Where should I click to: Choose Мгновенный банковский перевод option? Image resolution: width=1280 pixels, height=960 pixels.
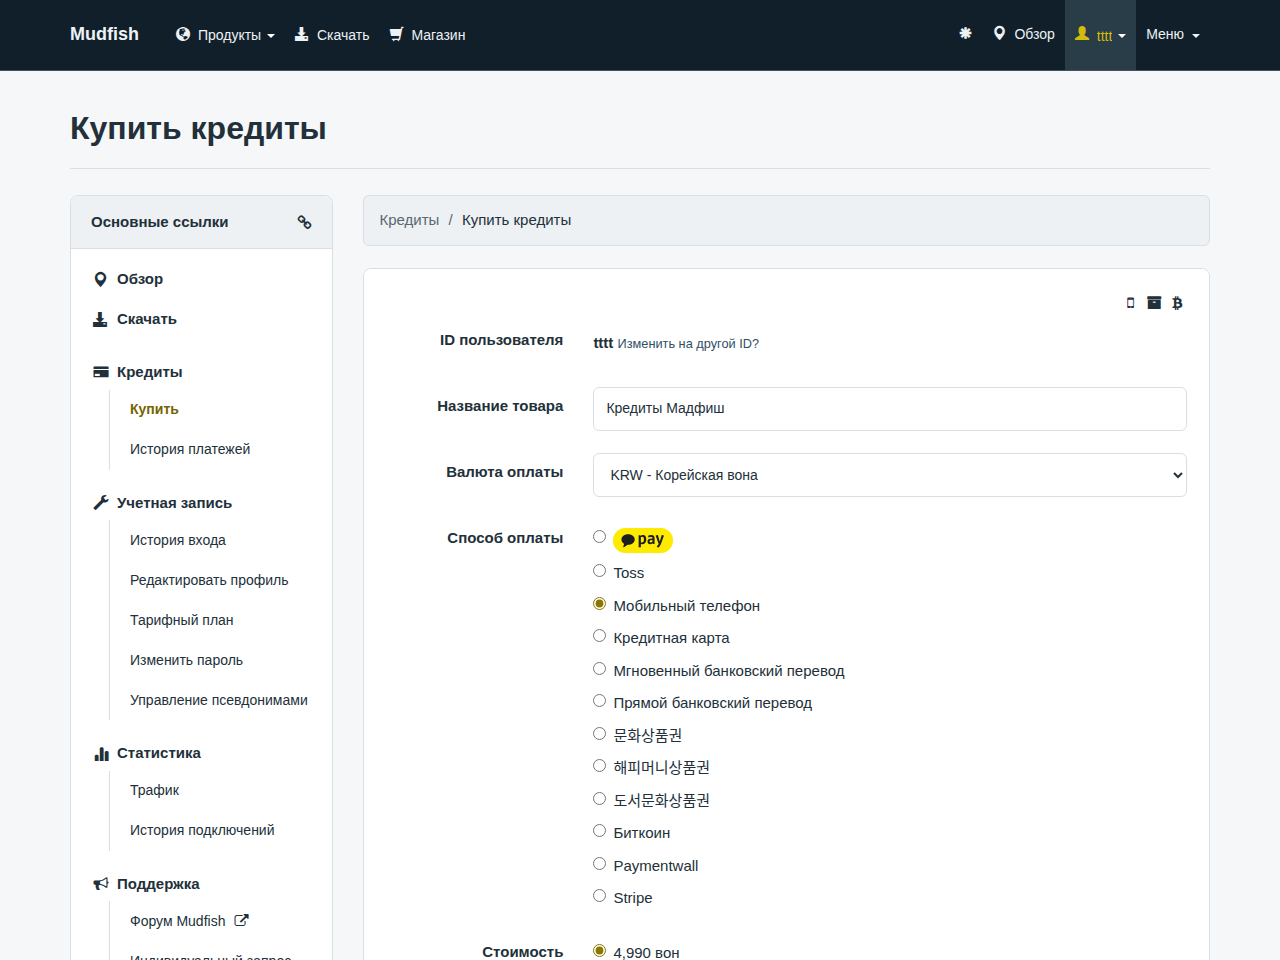[x=600, y=669]
